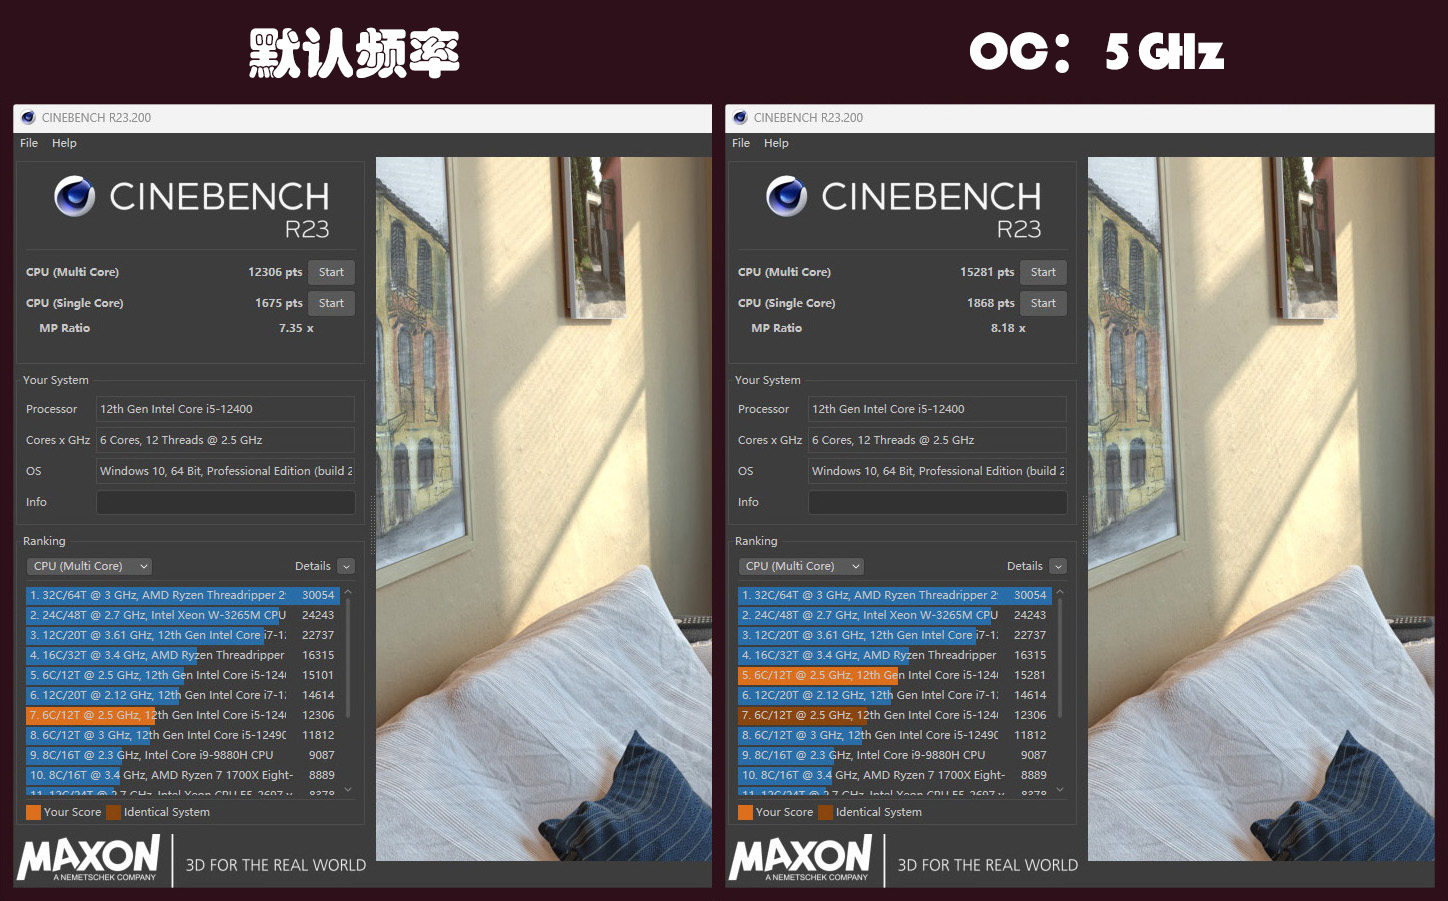Click the 12306 pts Multi Core score
The image size is (1448, 901).
tap(275, 272)
